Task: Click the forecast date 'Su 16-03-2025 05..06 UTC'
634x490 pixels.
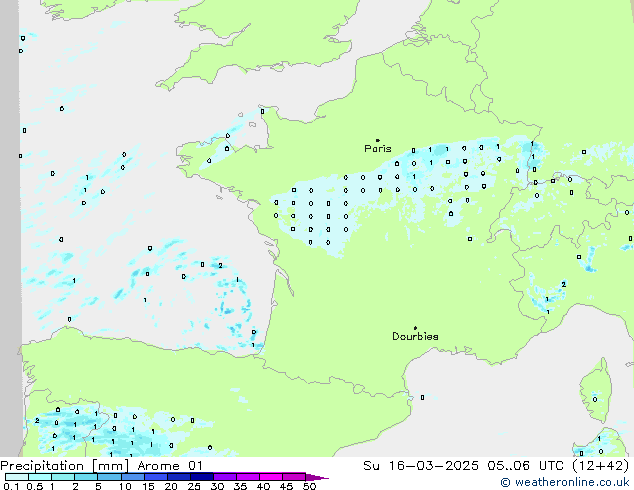Action: [x=464, y=466]
